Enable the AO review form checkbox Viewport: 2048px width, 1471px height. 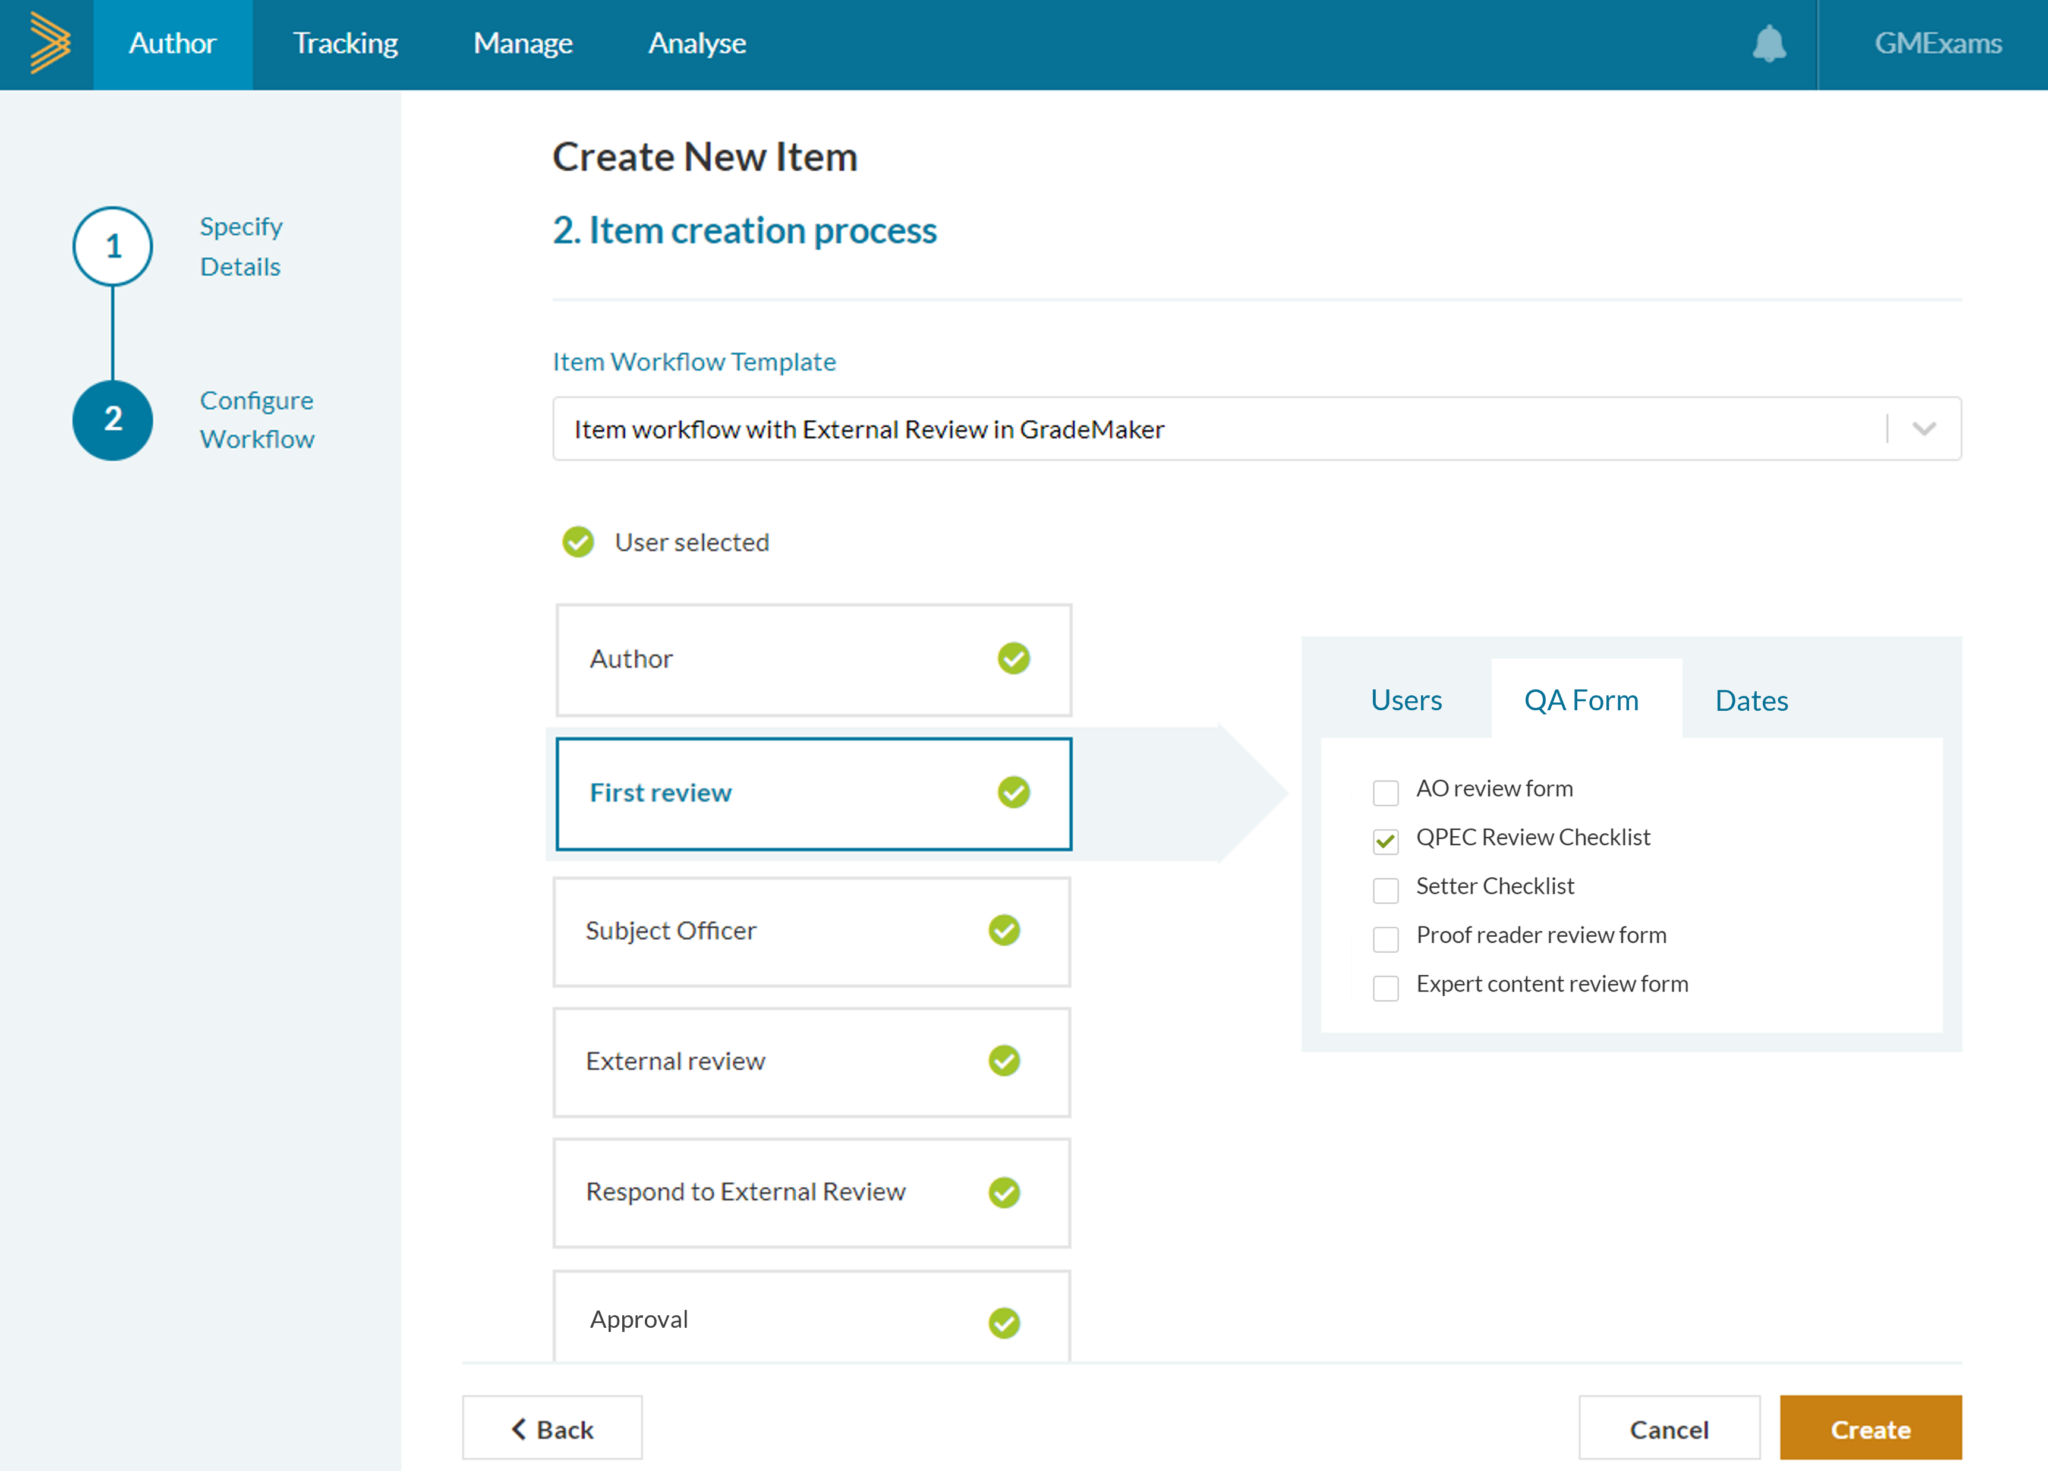1385,792
